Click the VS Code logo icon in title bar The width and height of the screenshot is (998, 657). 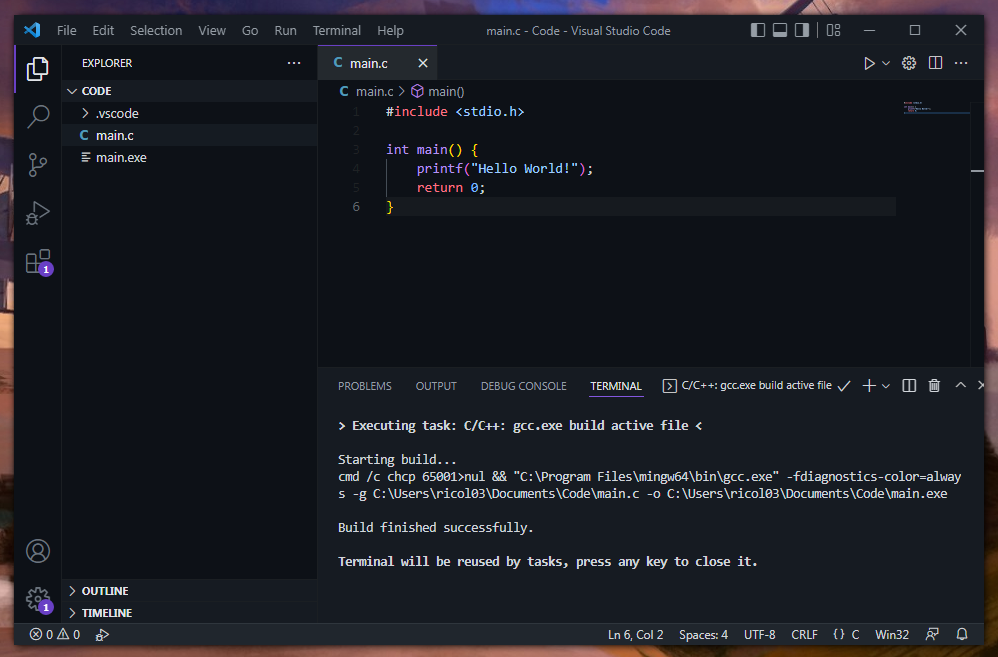click(32, 30)
